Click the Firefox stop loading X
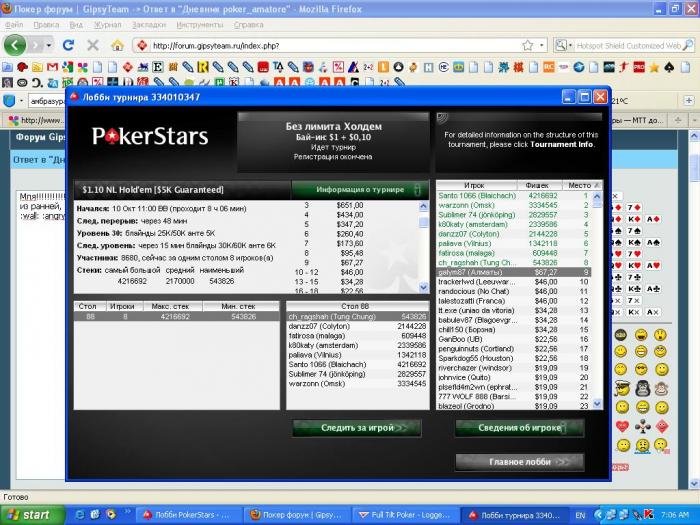700x525 pixels. [x=93, y=45]
